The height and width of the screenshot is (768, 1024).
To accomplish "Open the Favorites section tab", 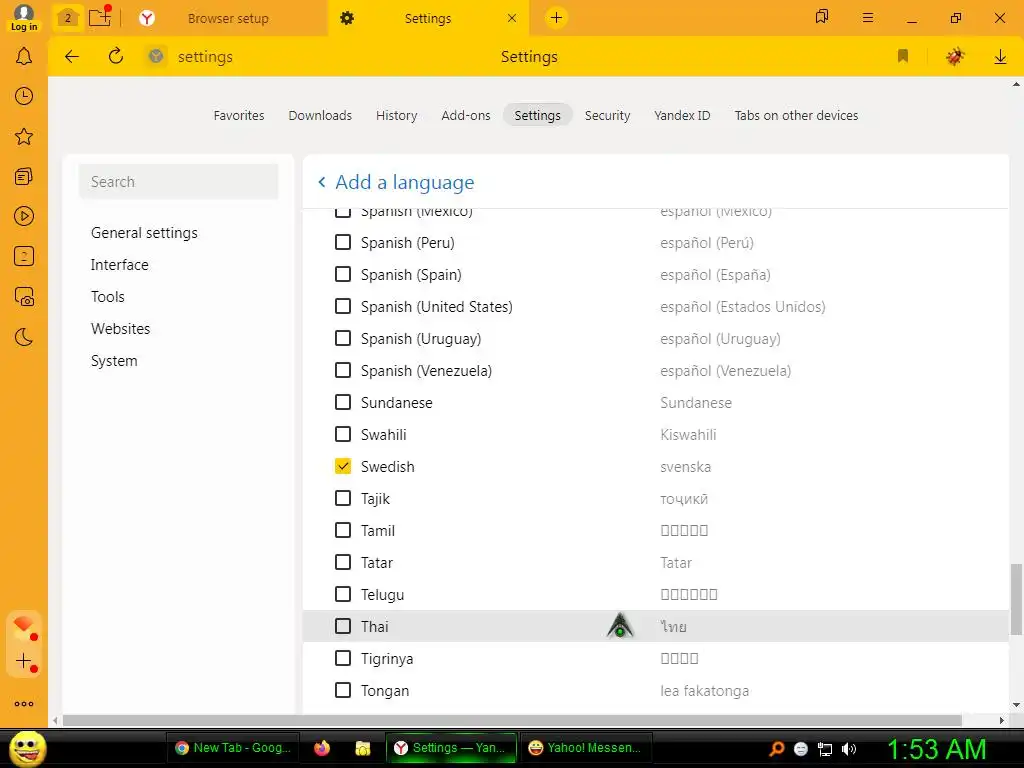I will [x=239, y=116].
